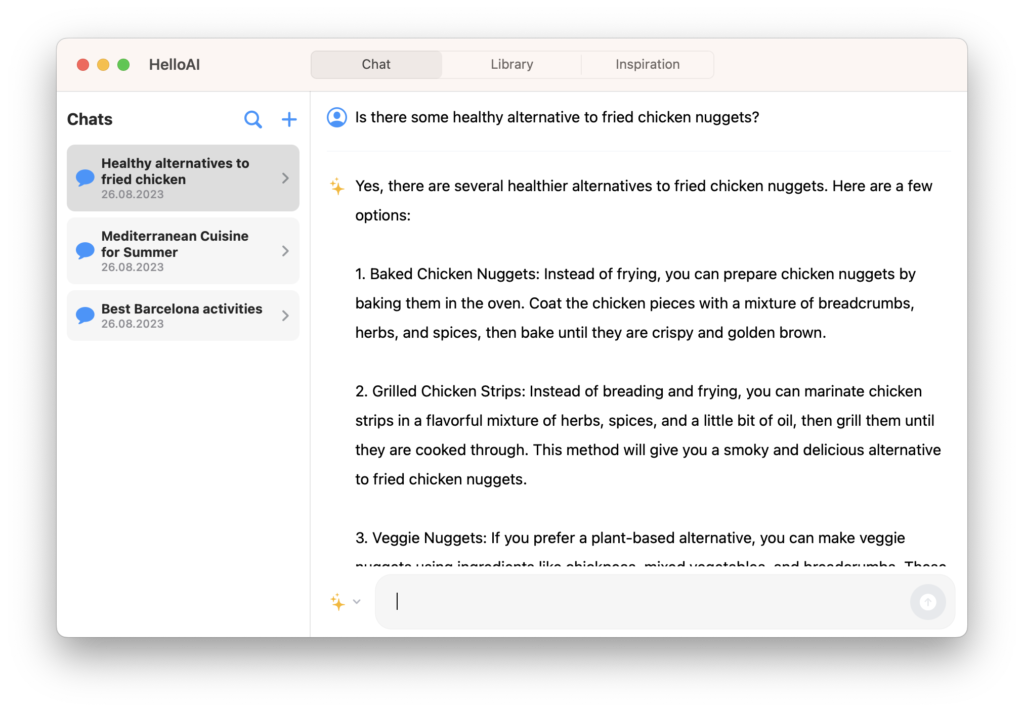Viewport: 1024px width, 712px height.
Task: Click the speech bubble icon of Healthy alternatives chat
Action: tap(85, 178)
